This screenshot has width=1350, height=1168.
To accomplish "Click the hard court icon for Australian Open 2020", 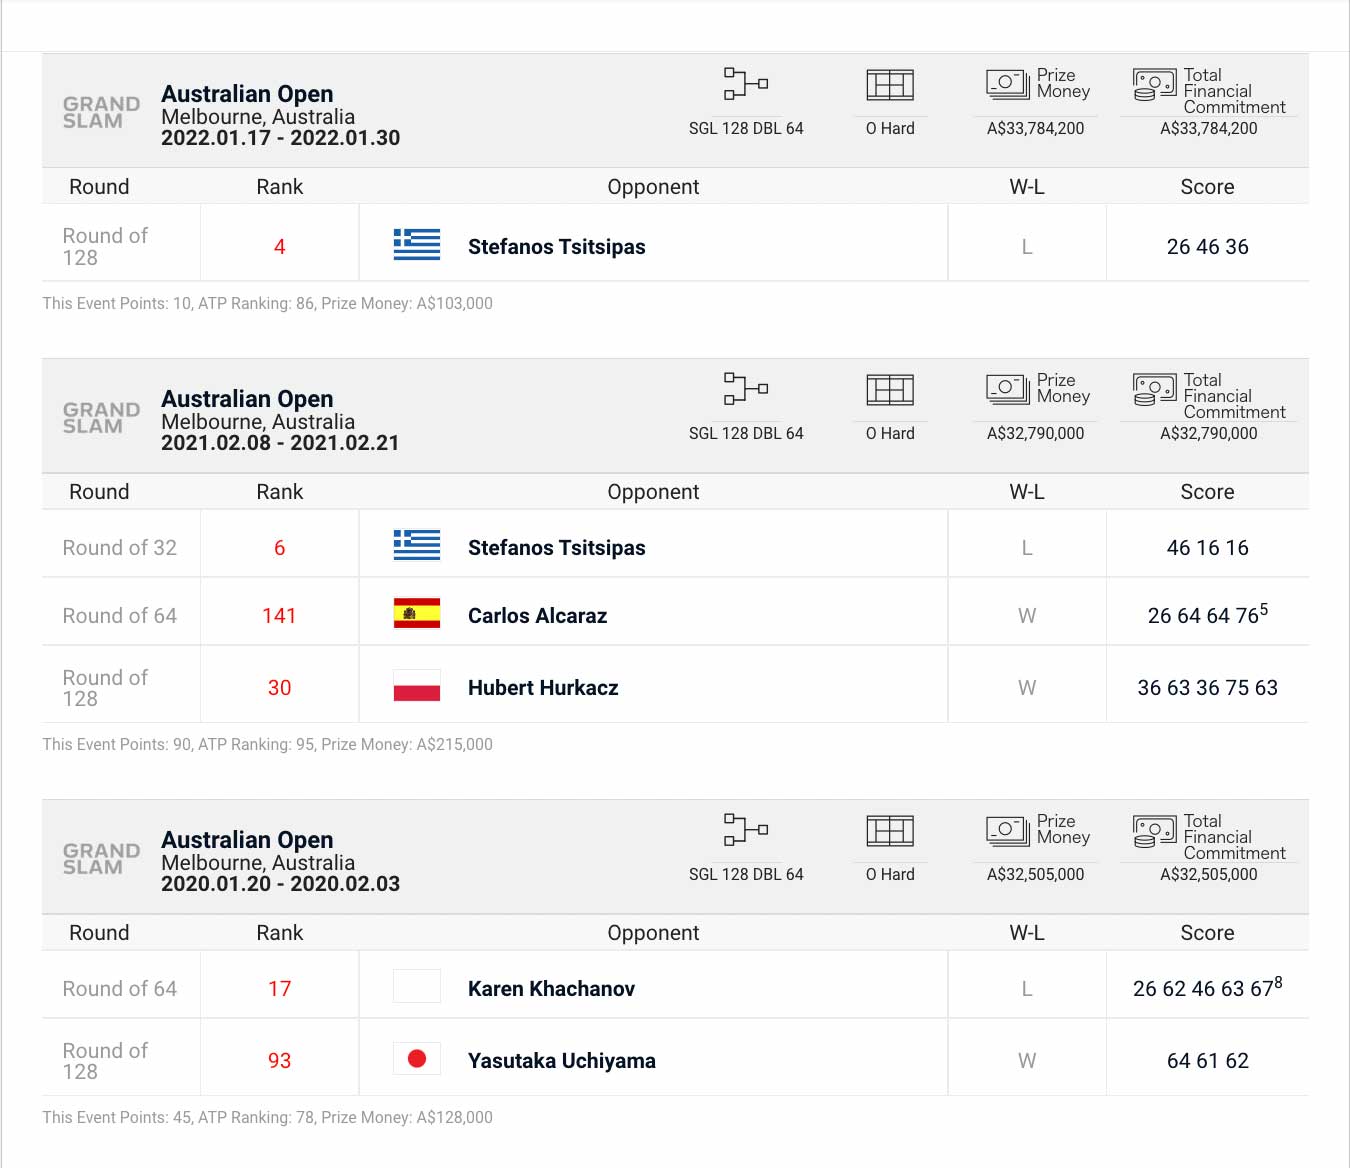I will click(x=890, y=831).
